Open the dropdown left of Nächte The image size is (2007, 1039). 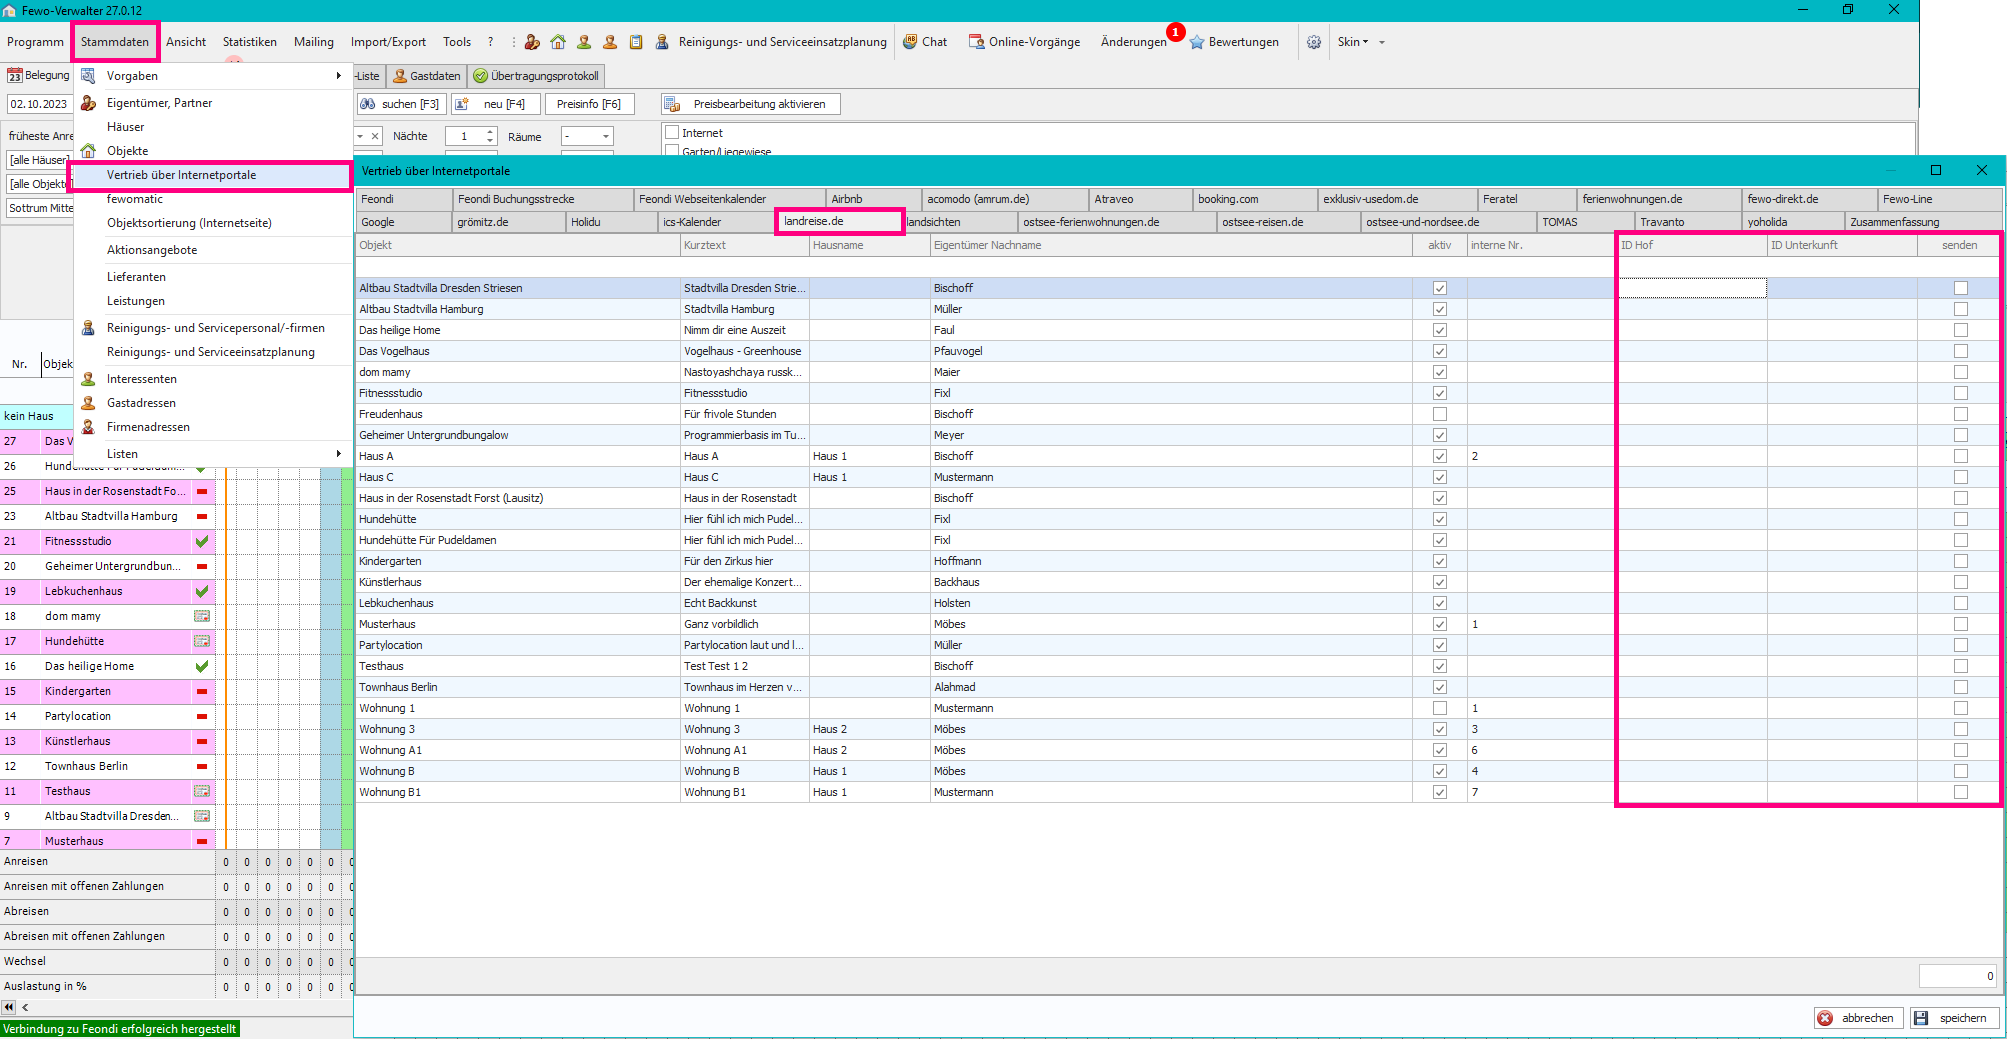point(360,136)
